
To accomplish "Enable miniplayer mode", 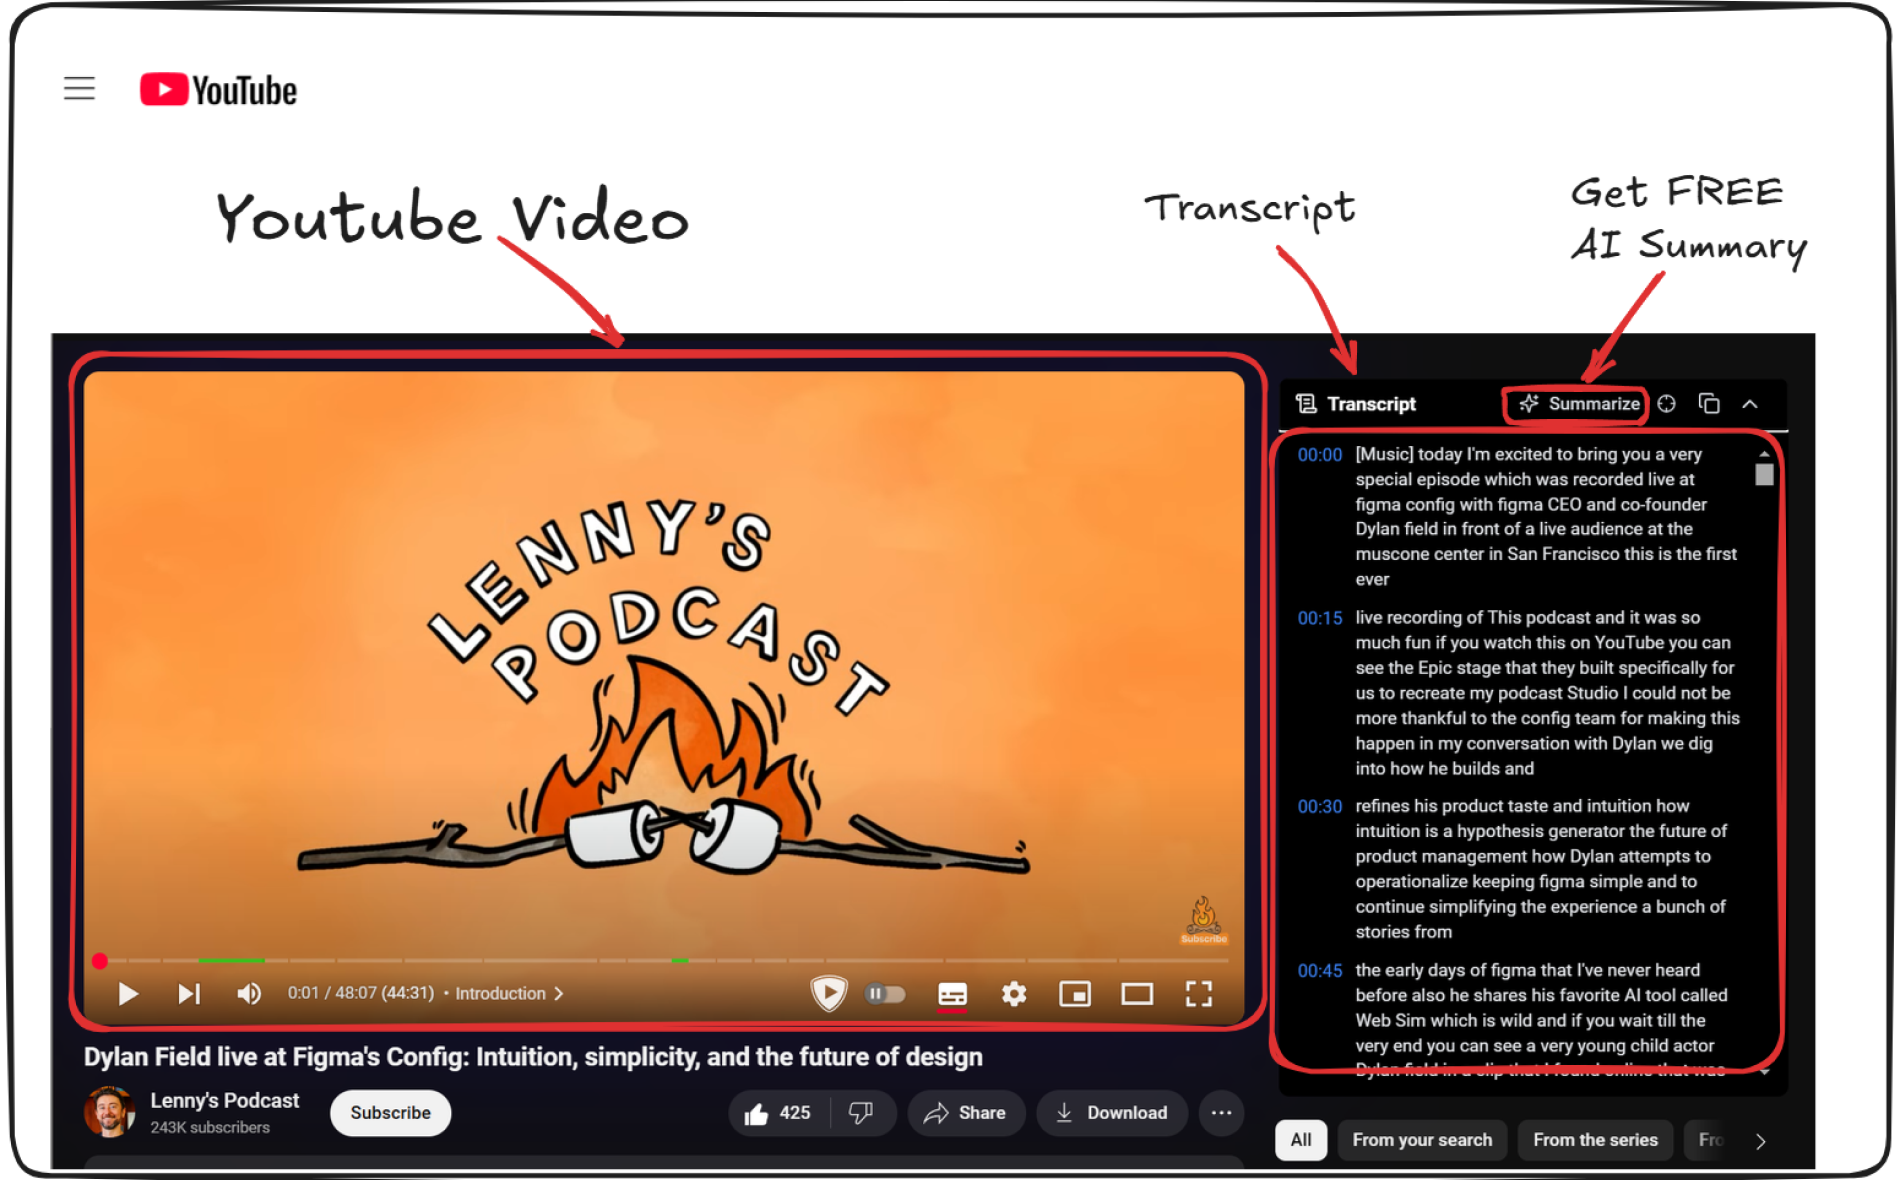I will click(1075, 993).
